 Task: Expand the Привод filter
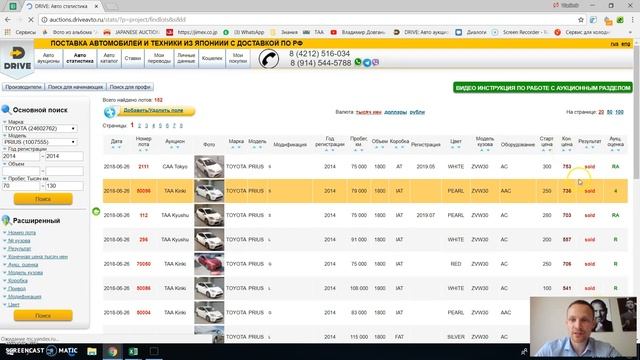(x=17, y=289)
